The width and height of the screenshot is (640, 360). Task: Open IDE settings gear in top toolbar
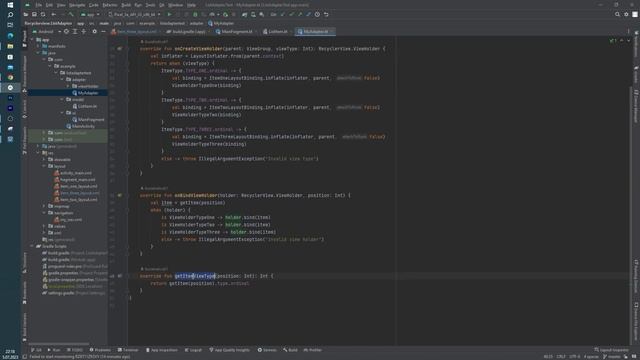[x=626, y=14]
